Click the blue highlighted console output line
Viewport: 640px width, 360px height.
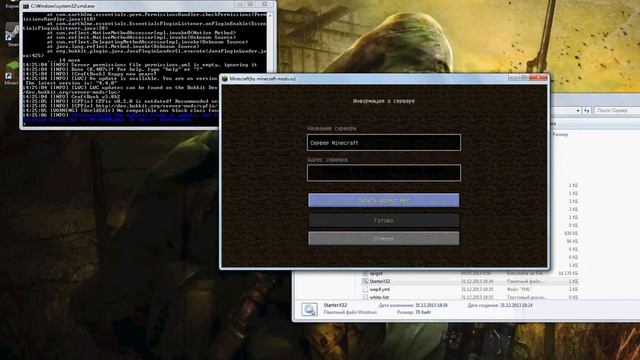coord(120,118)
